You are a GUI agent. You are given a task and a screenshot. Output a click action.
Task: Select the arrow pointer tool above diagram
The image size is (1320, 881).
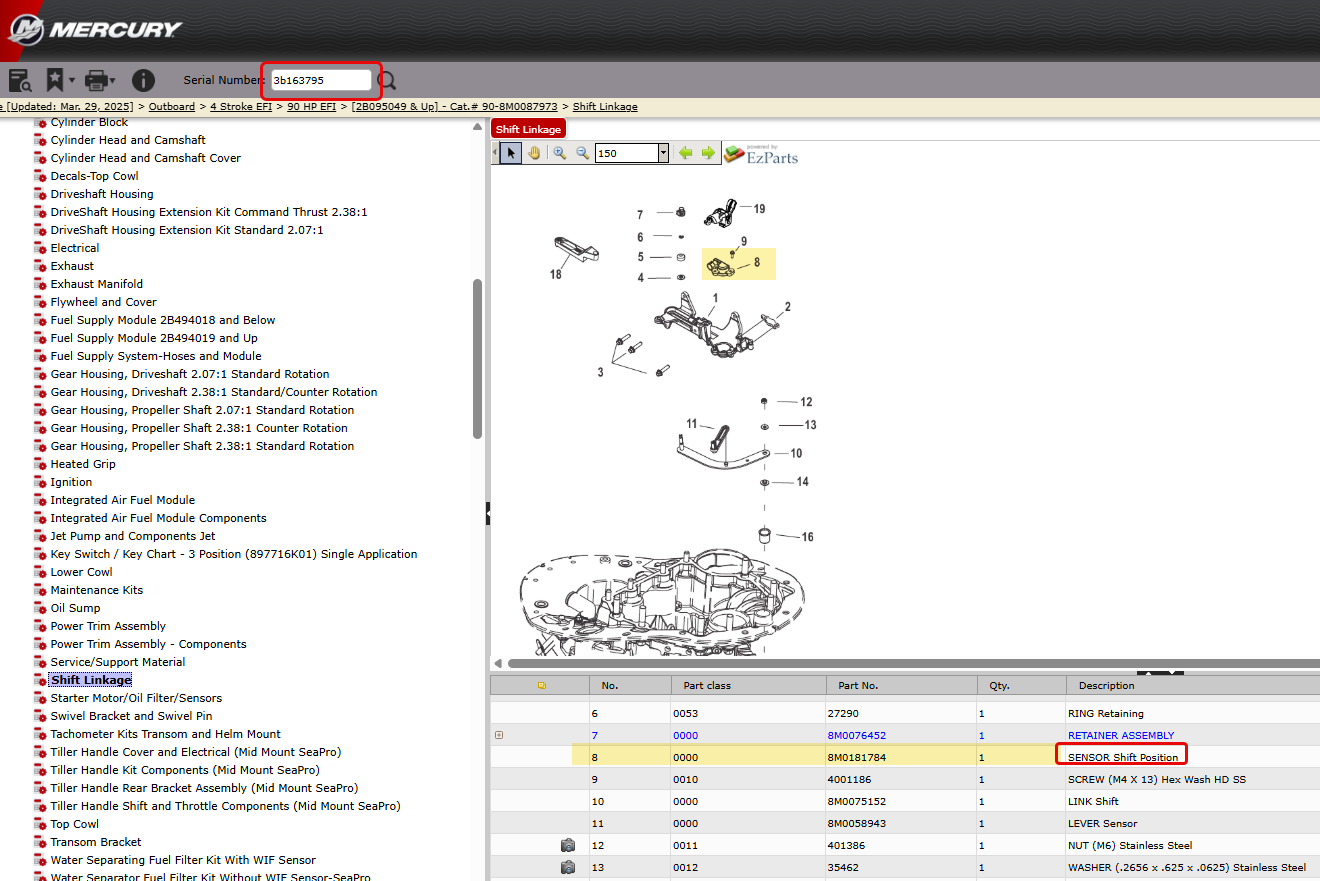(511, 153)
